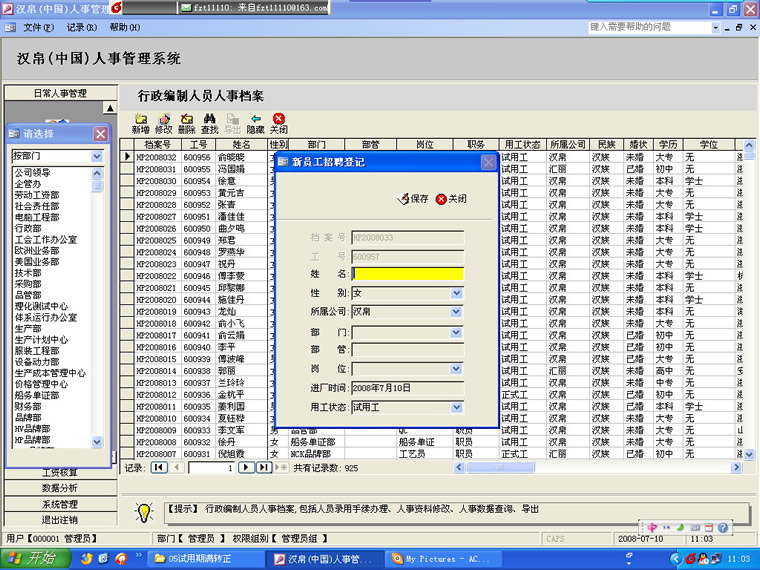This screenshot has width=760, height=570.
Task: Open the 性别 dropdown
Action: [x=456, y=293]
